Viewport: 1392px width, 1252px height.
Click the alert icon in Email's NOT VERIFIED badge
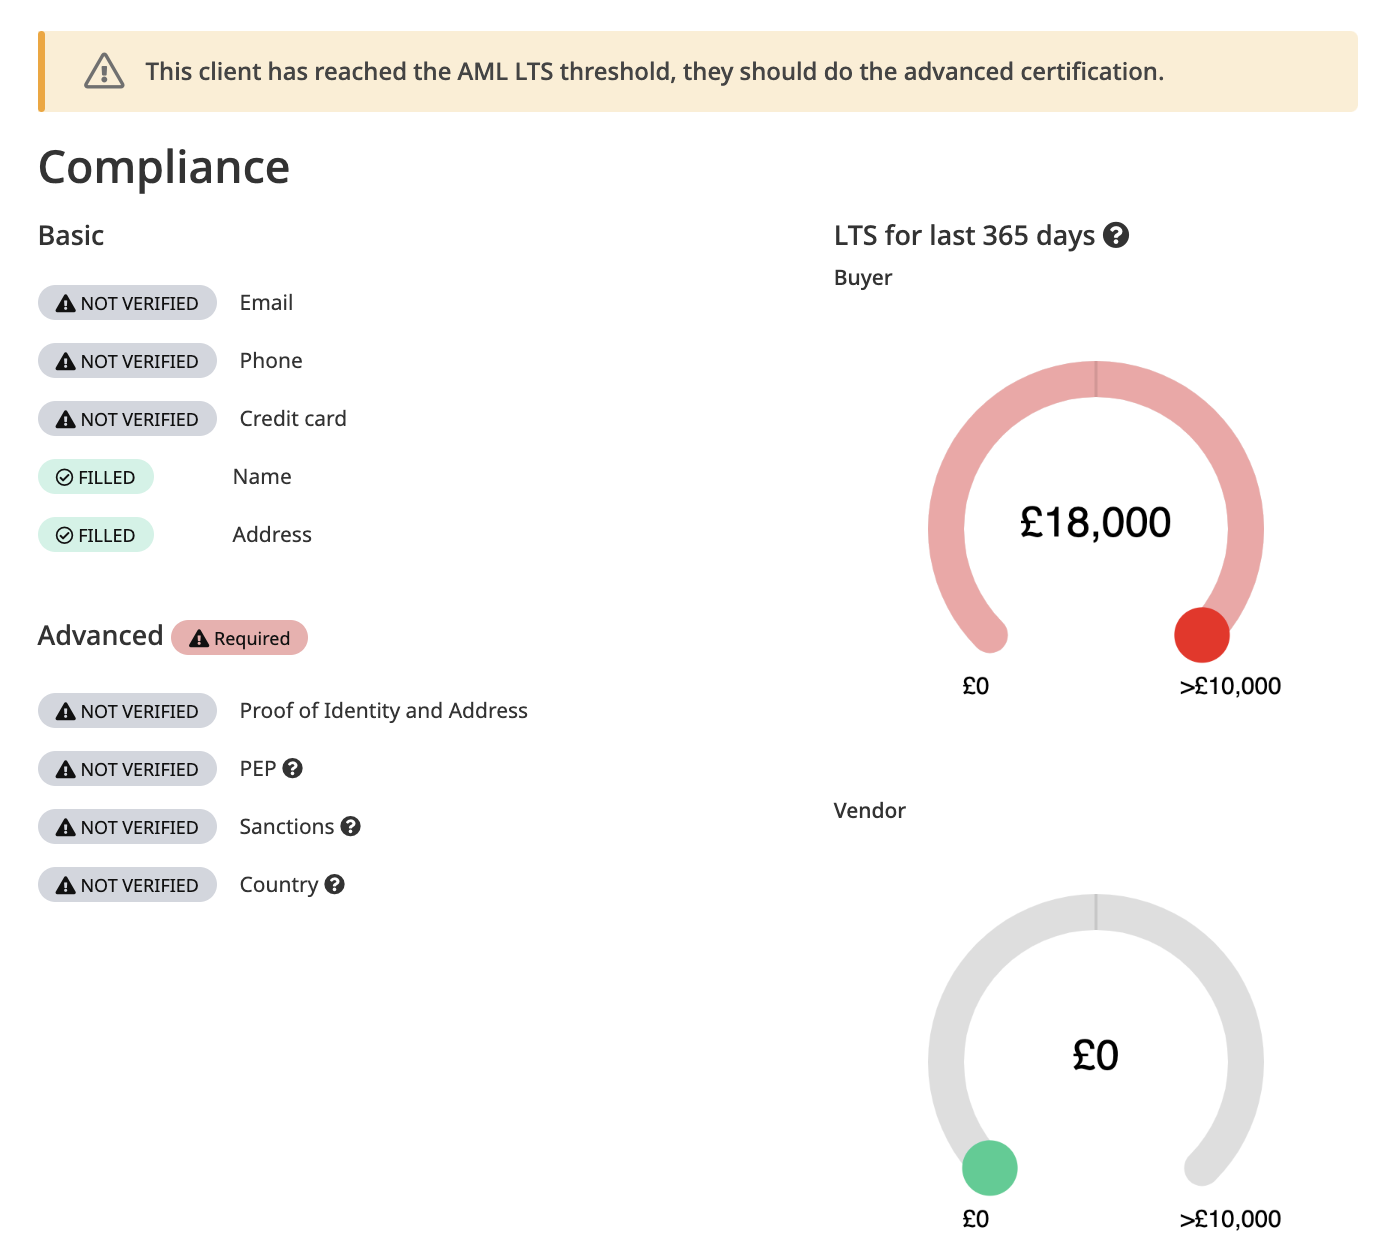pos(65,302)
